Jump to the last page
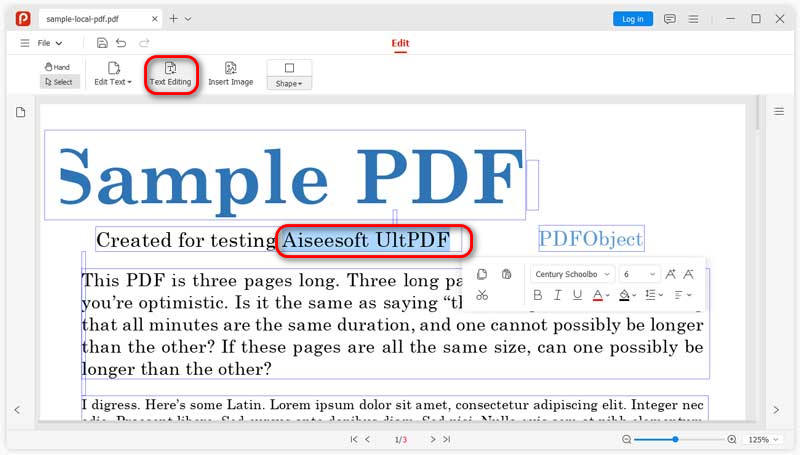The image size is (800, 455). (x=446, y=439)
